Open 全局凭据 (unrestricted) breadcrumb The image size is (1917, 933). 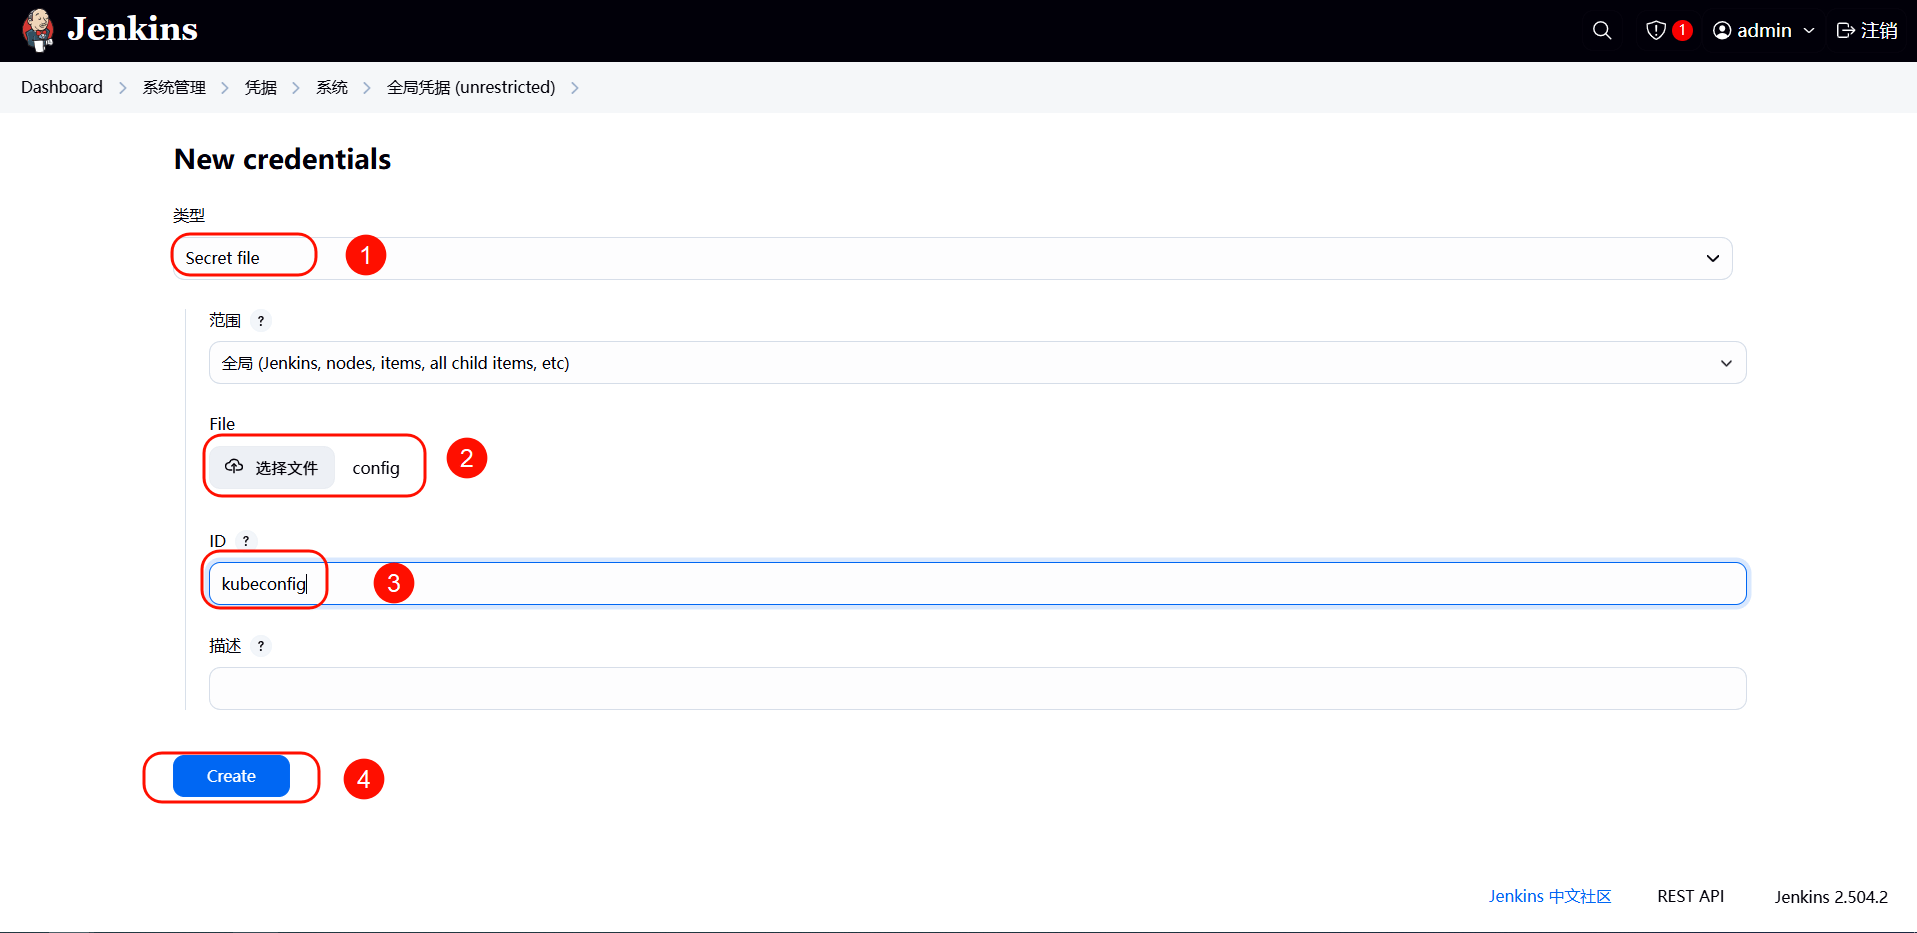coord(471,87)
